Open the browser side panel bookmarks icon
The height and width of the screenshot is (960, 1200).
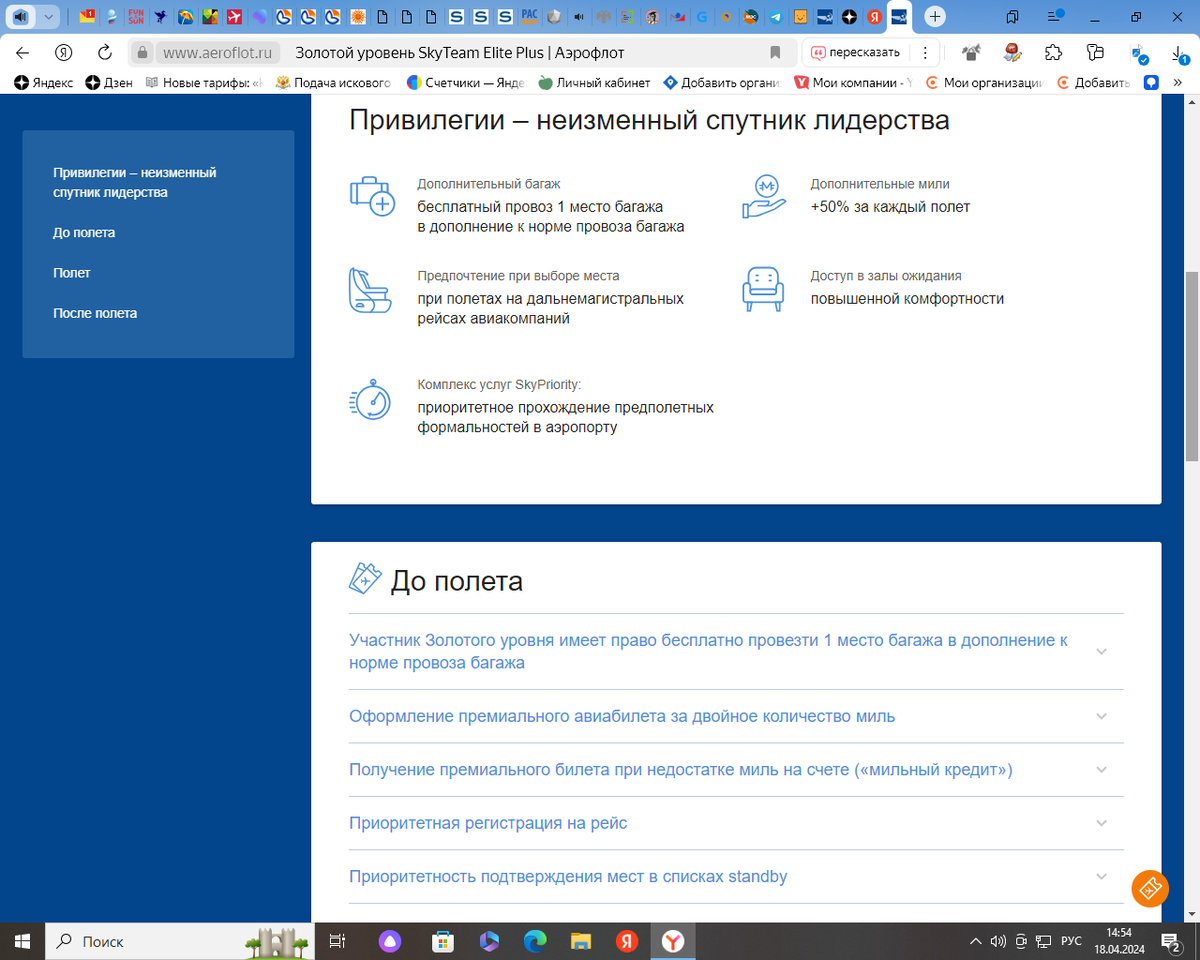[x=1012, y=16]
